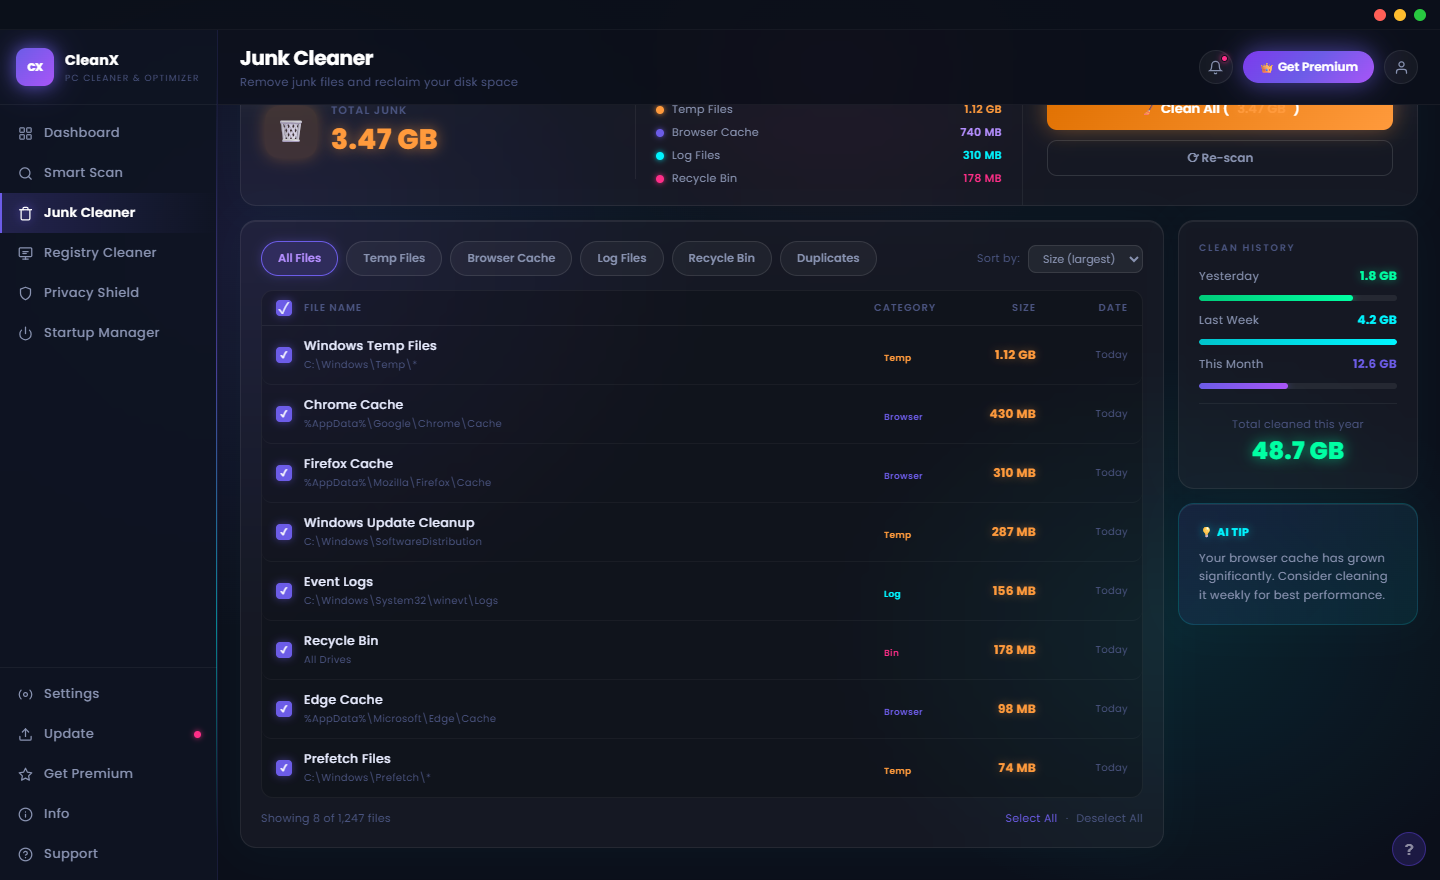The height and width of the screenshot is (880, 1440).
Task: Uncheck Chrome Cache checkbox
Action: point(284,414)
